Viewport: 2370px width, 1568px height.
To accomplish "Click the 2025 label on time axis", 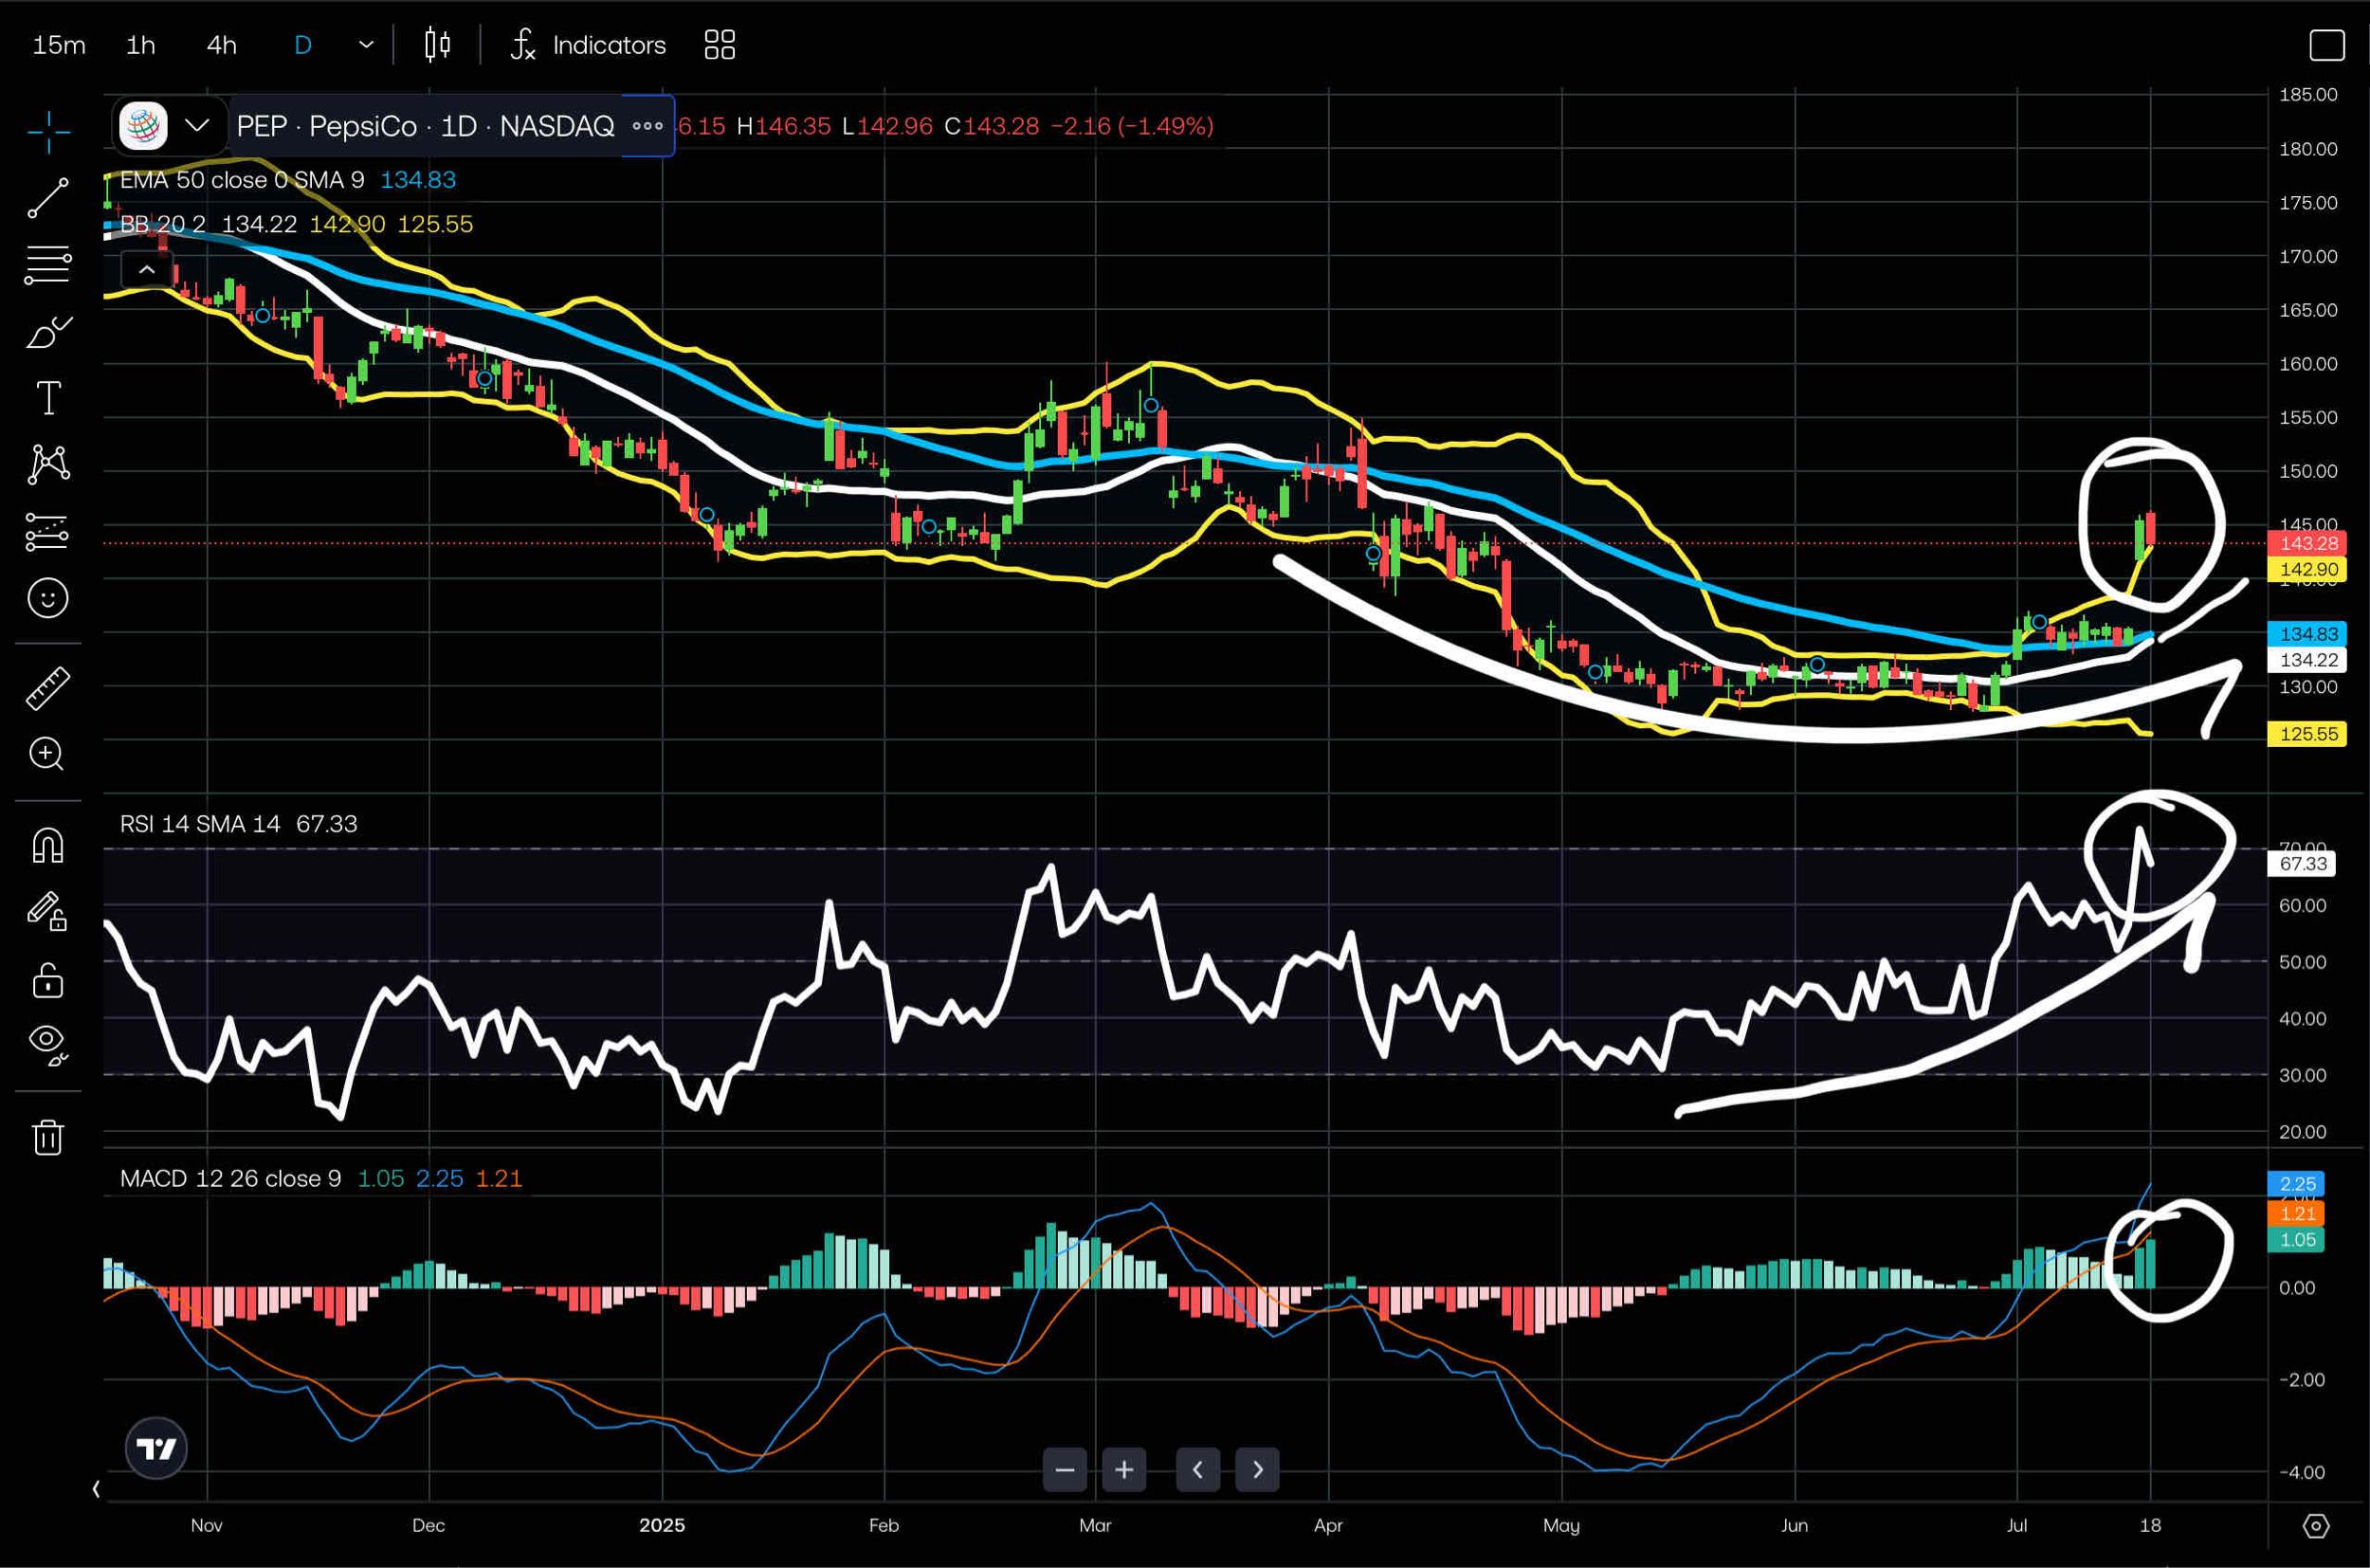I will (x=662, y=1525).
